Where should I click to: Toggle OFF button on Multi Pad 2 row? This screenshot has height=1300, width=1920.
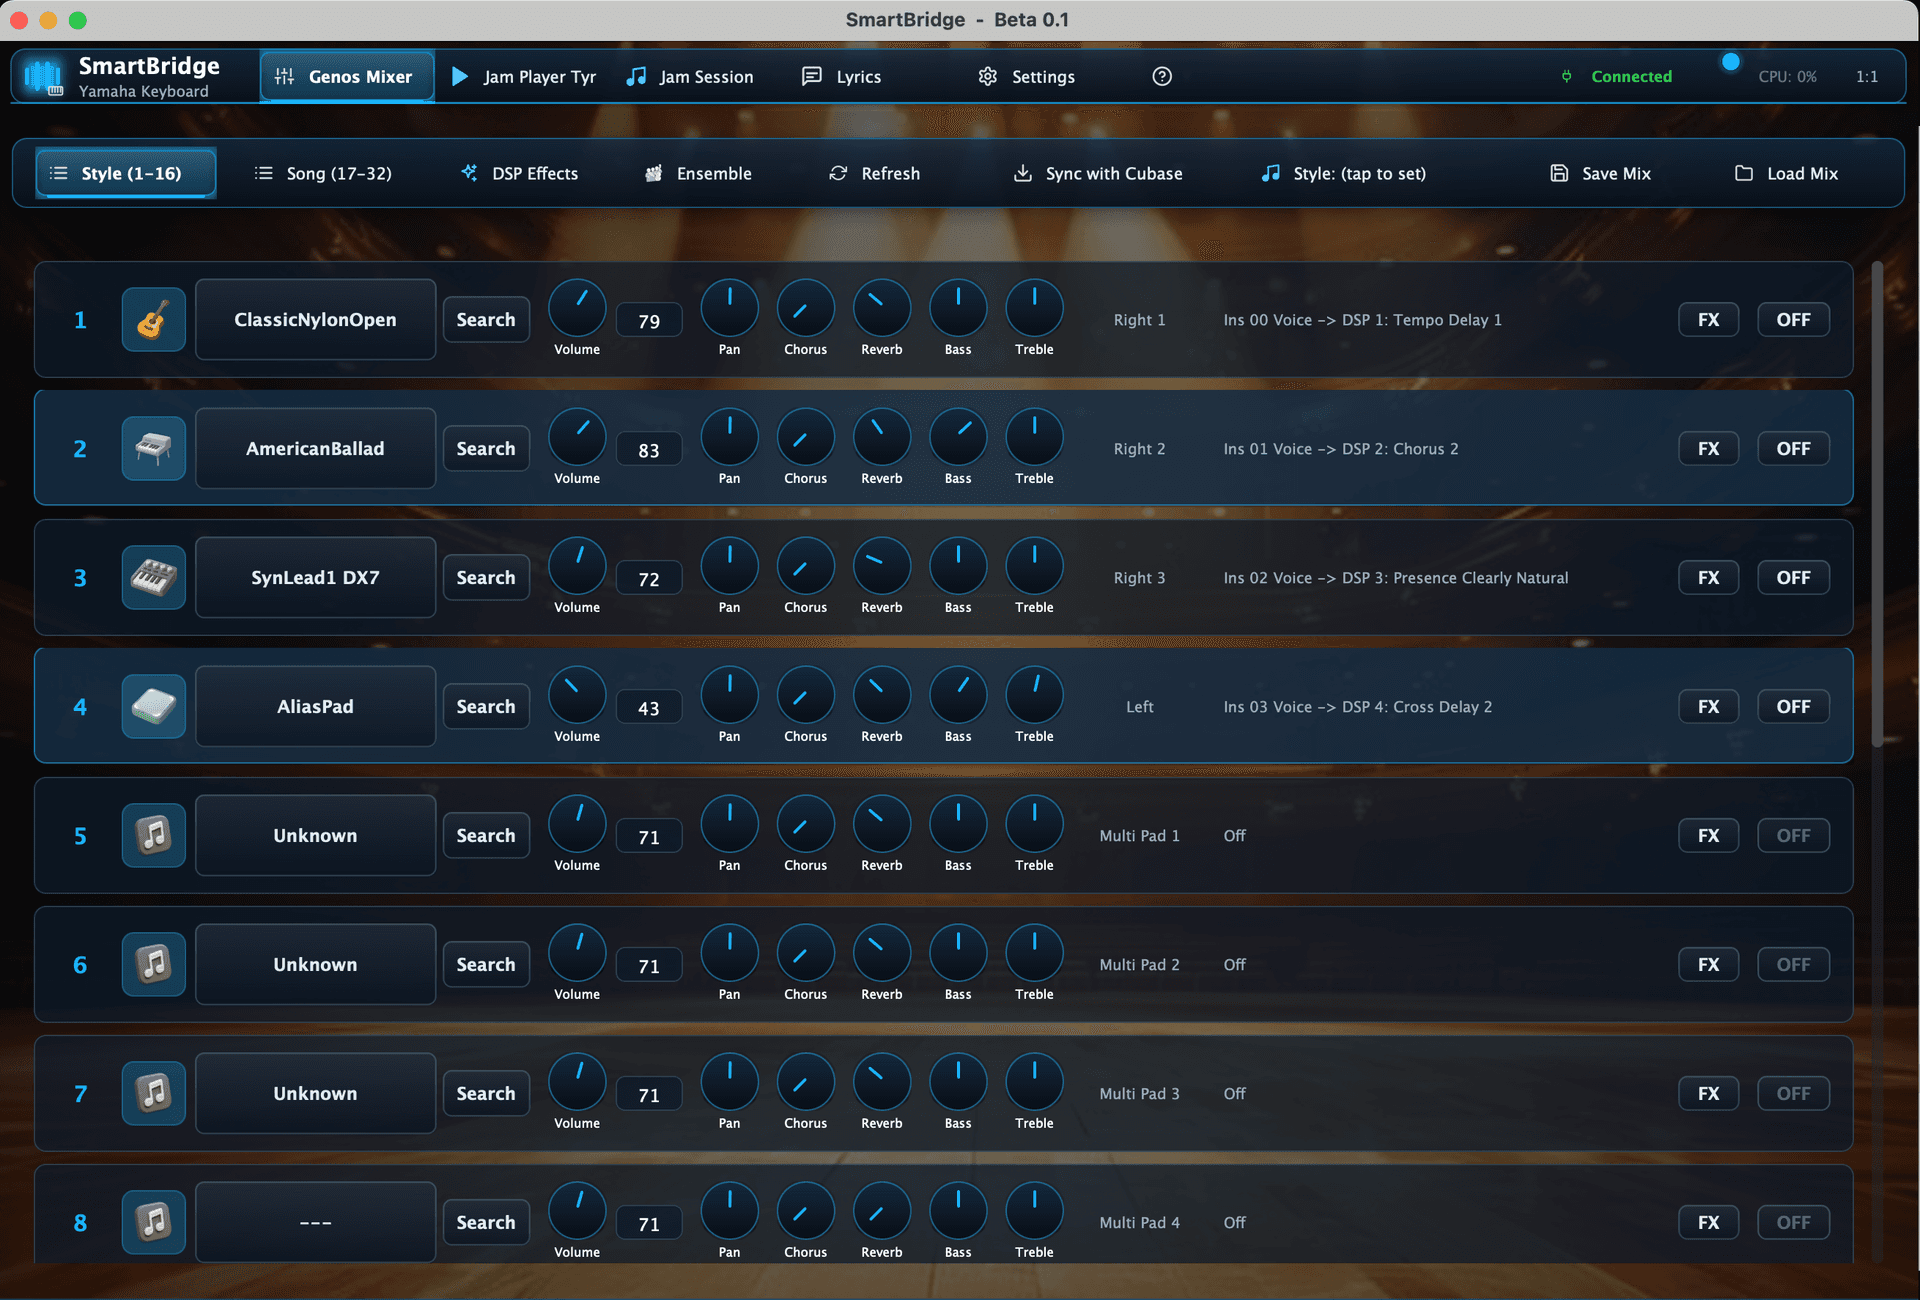(1793, 965)
